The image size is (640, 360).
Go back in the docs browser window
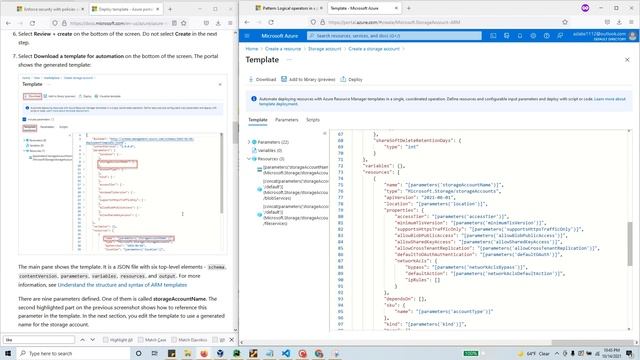8,23
